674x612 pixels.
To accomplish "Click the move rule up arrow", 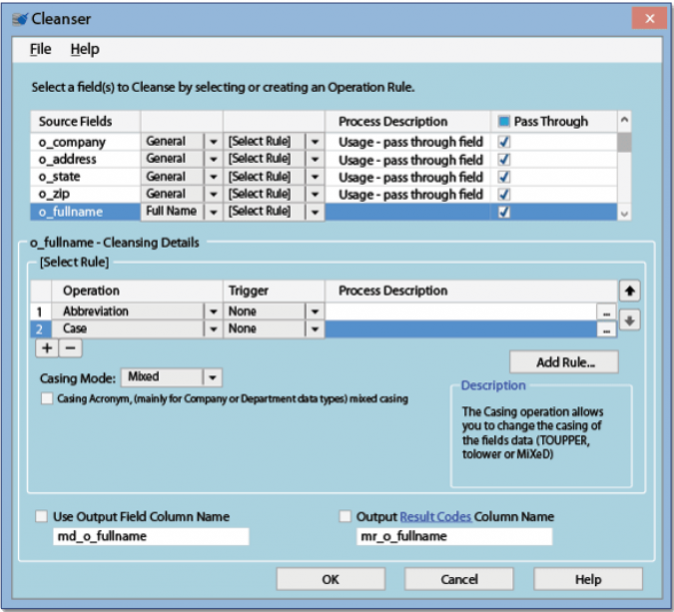I will pos(630,291).
